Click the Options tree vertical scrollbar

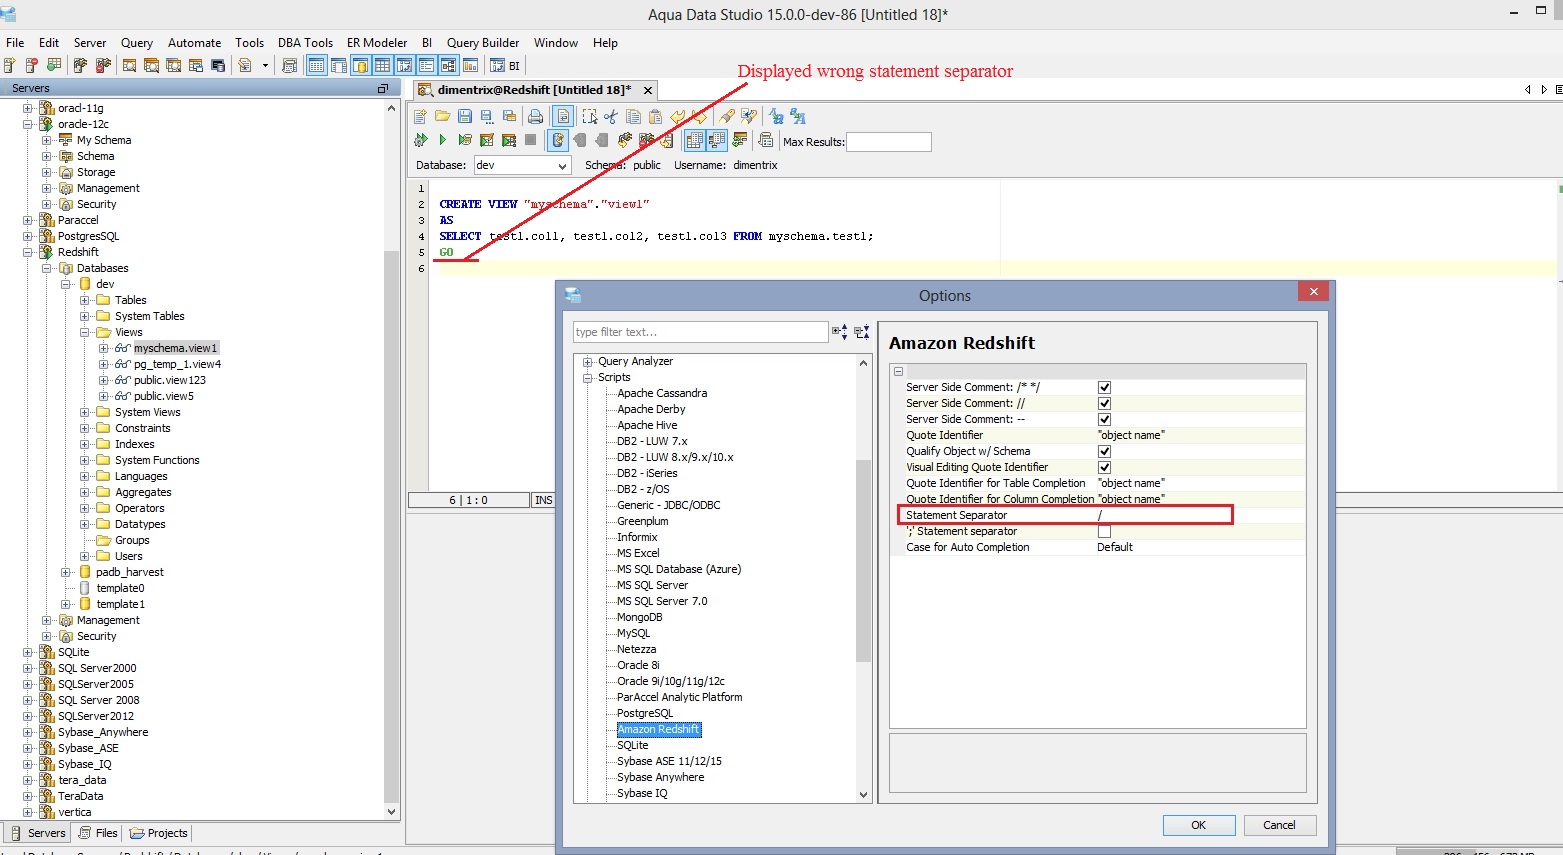pos(864,560)
